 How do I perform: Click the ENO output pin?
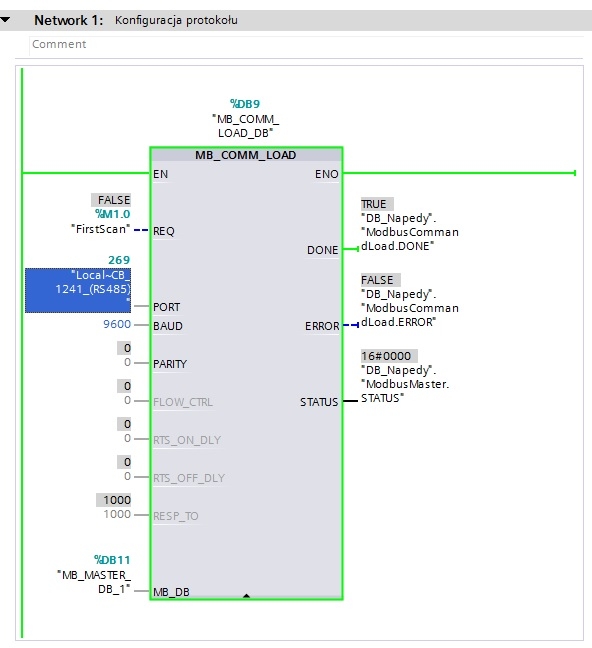[x=327, y=174]
